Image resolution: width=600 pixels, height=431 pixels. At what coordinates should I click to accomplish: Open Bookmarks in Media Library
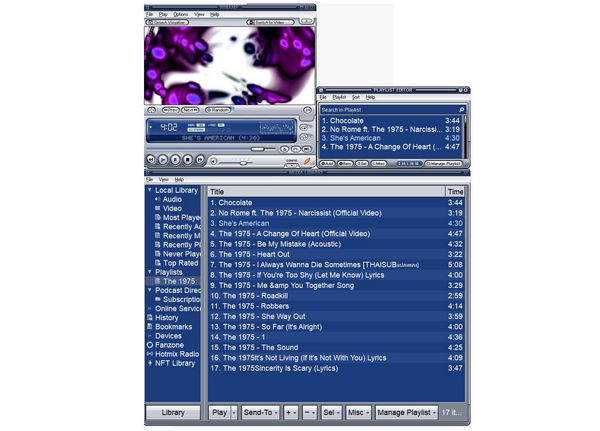coord(170,327)
